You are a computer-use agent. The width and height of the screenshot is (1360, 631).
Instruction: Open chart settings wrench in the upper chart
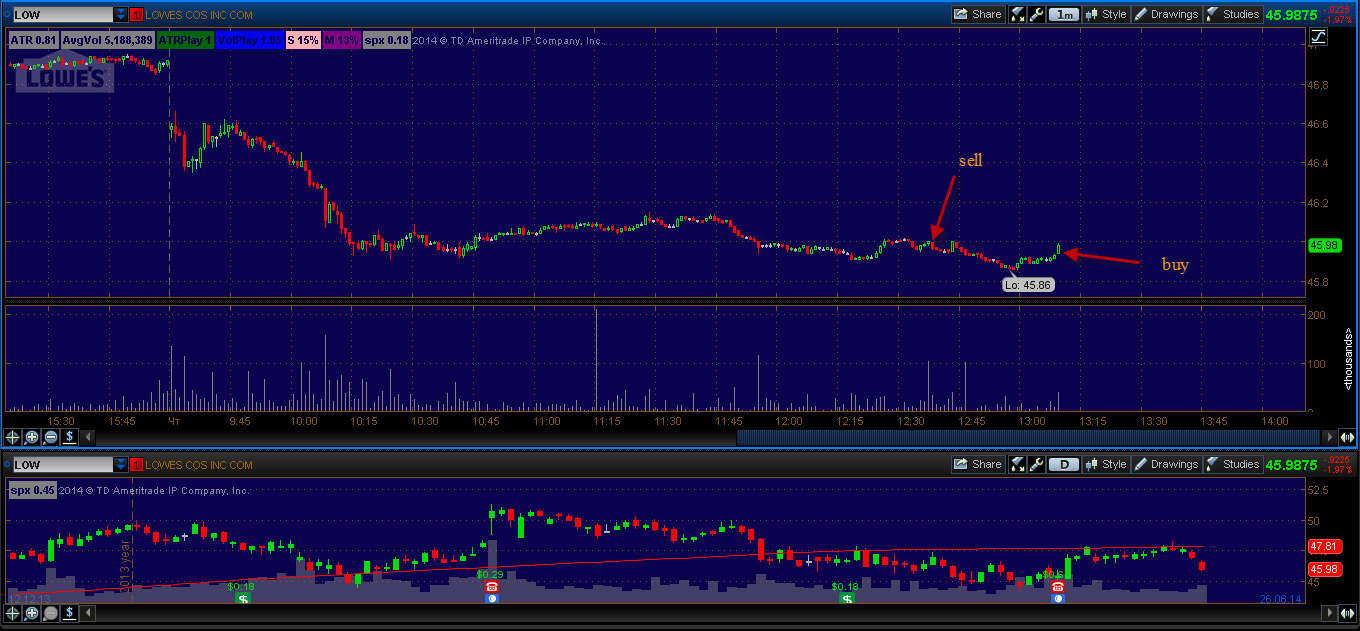[x=1037, y=14]
